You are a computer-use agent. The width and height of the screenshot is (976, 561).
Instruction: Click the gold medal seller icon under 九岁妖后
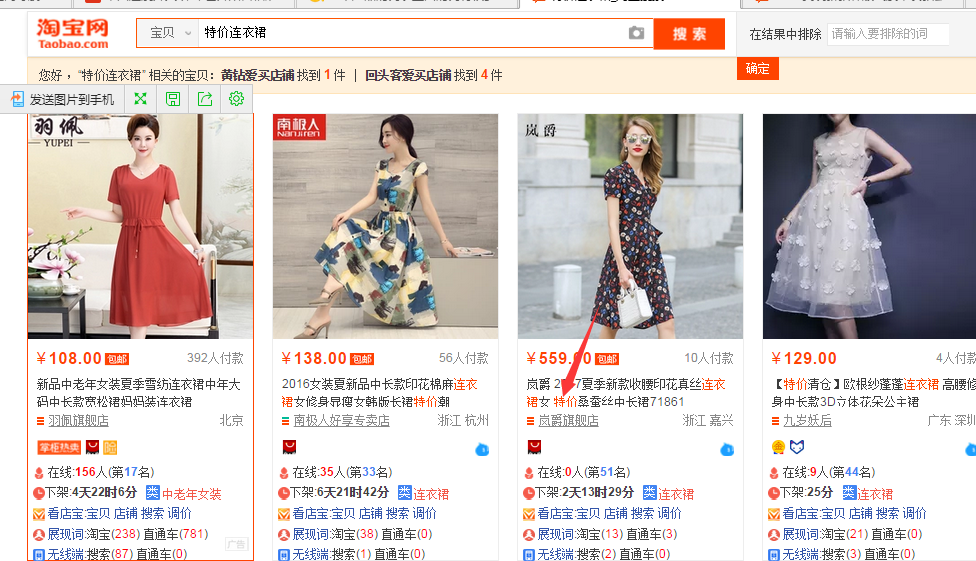click(x=778, y=447)
